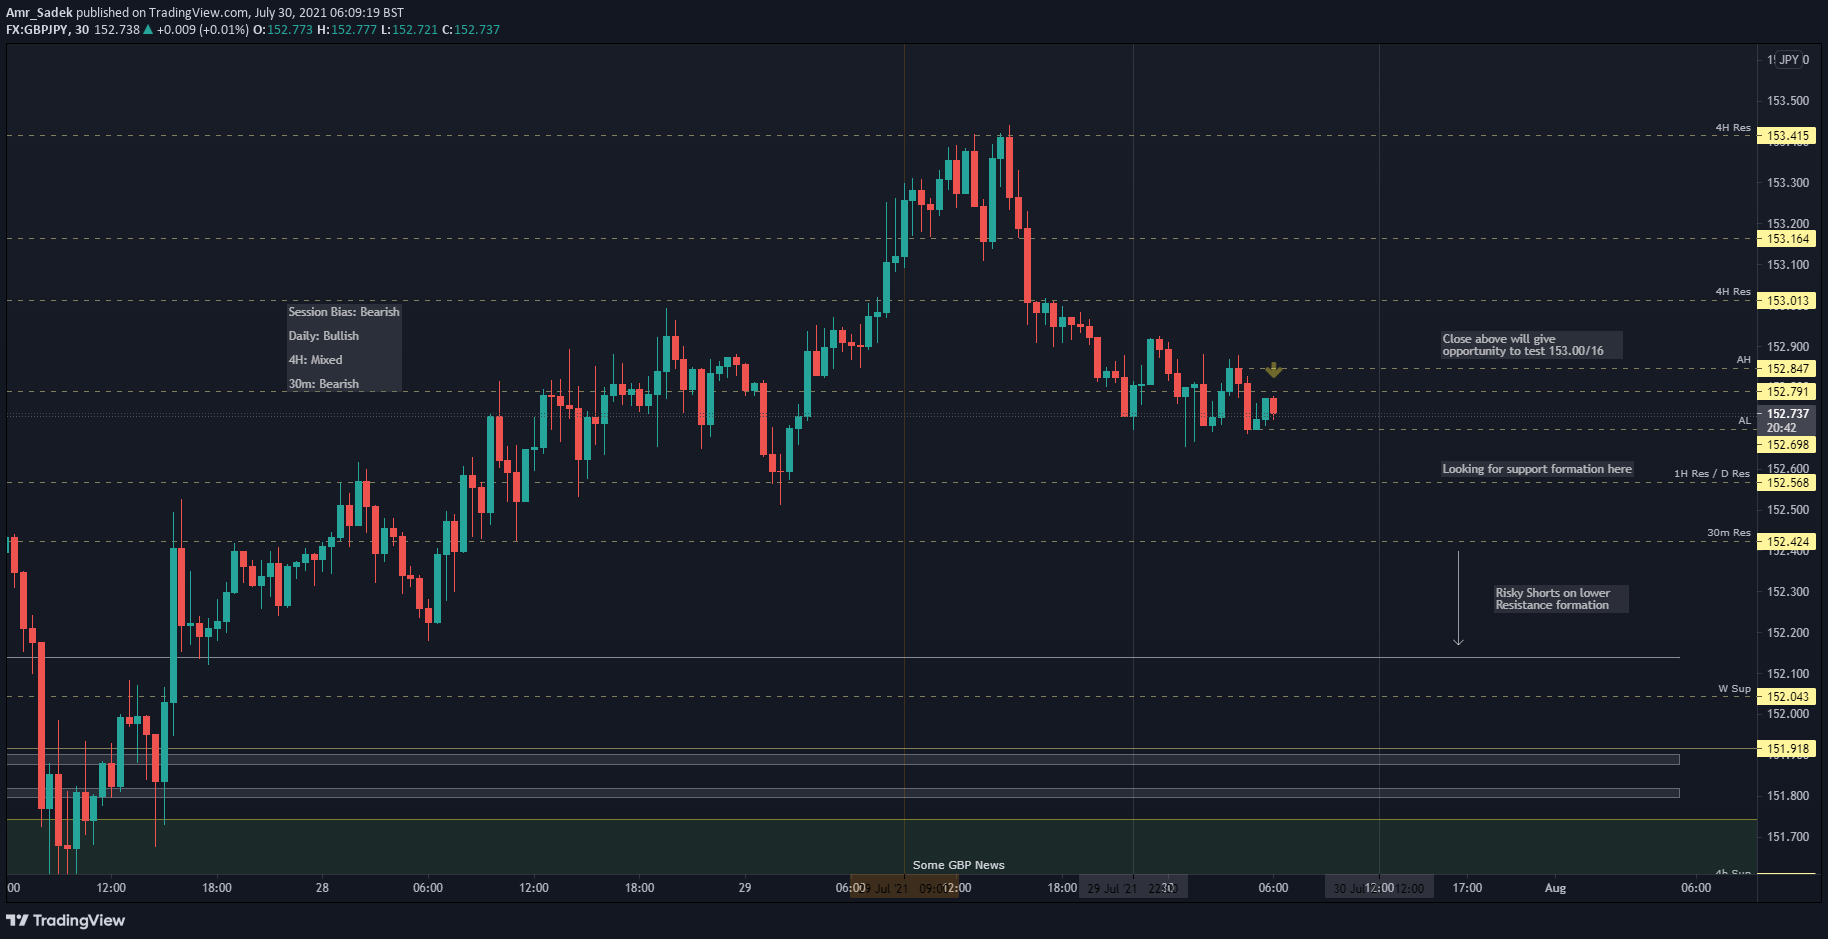
Task: Click the 'Looking for support formation here' annotation
Action: click(x=1537, y=469)
